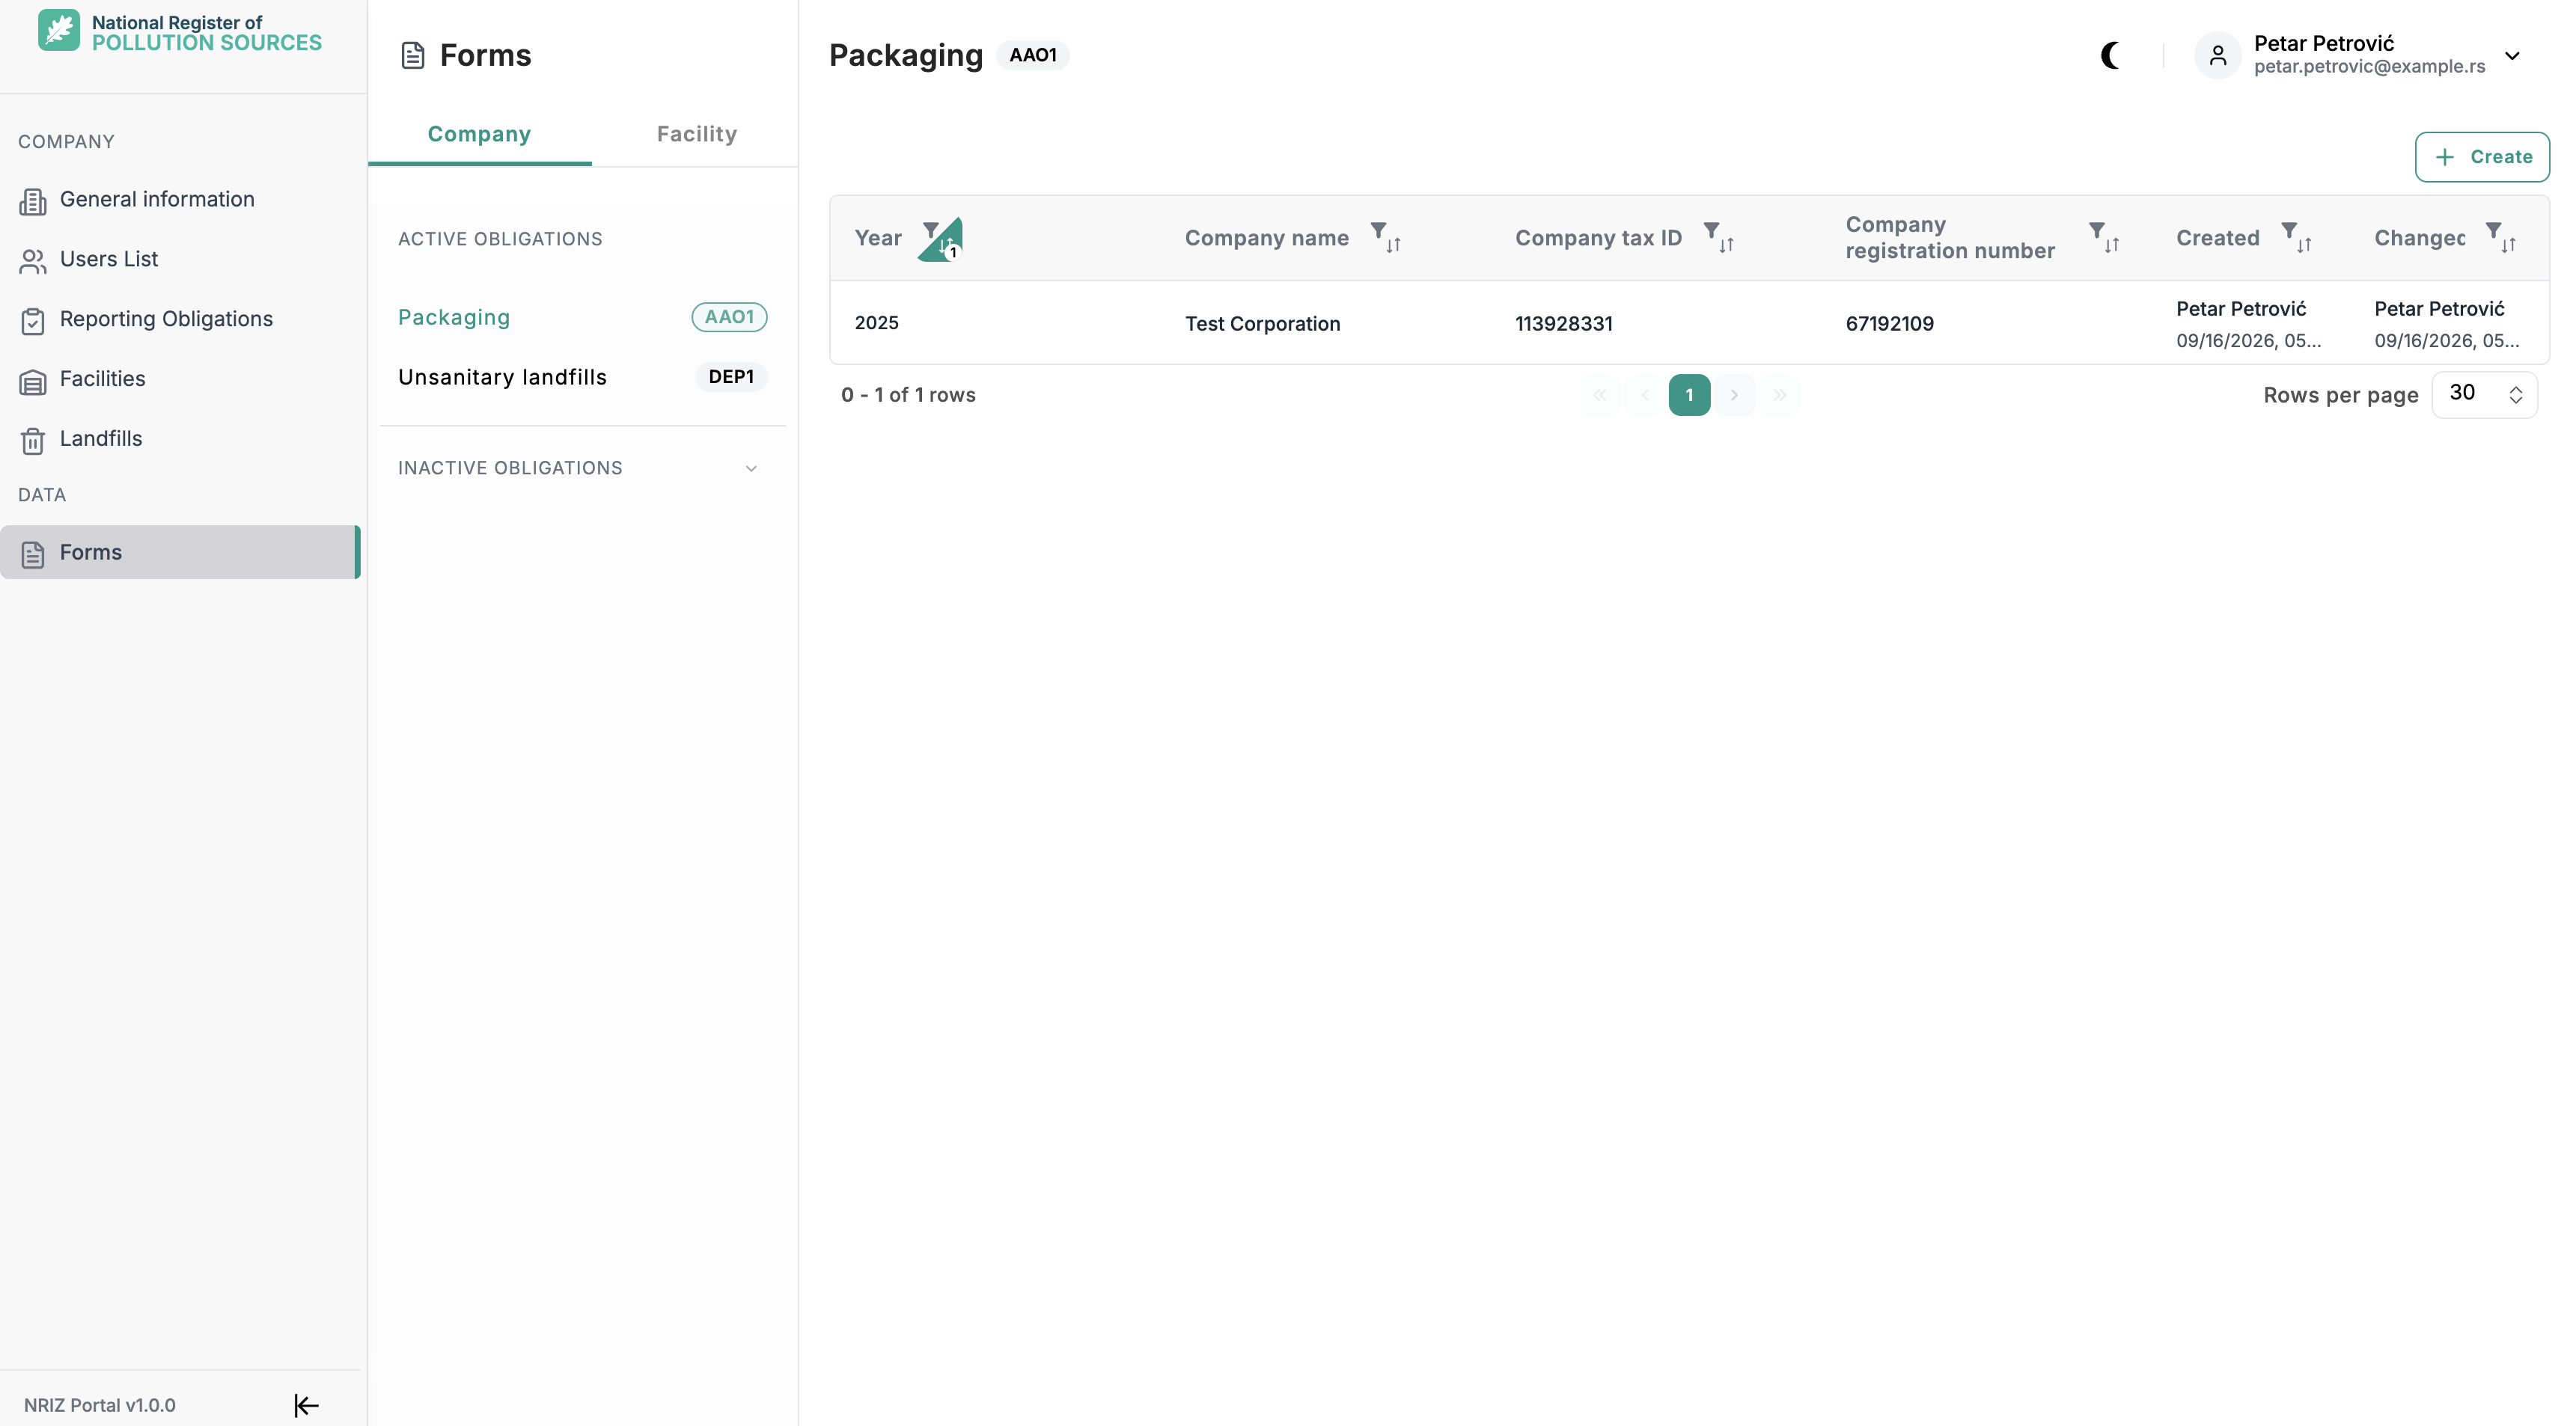This screenshot has width=2576, height=1426.
Task: Click the user avatar icon
Action: (x=2218, y=55)
